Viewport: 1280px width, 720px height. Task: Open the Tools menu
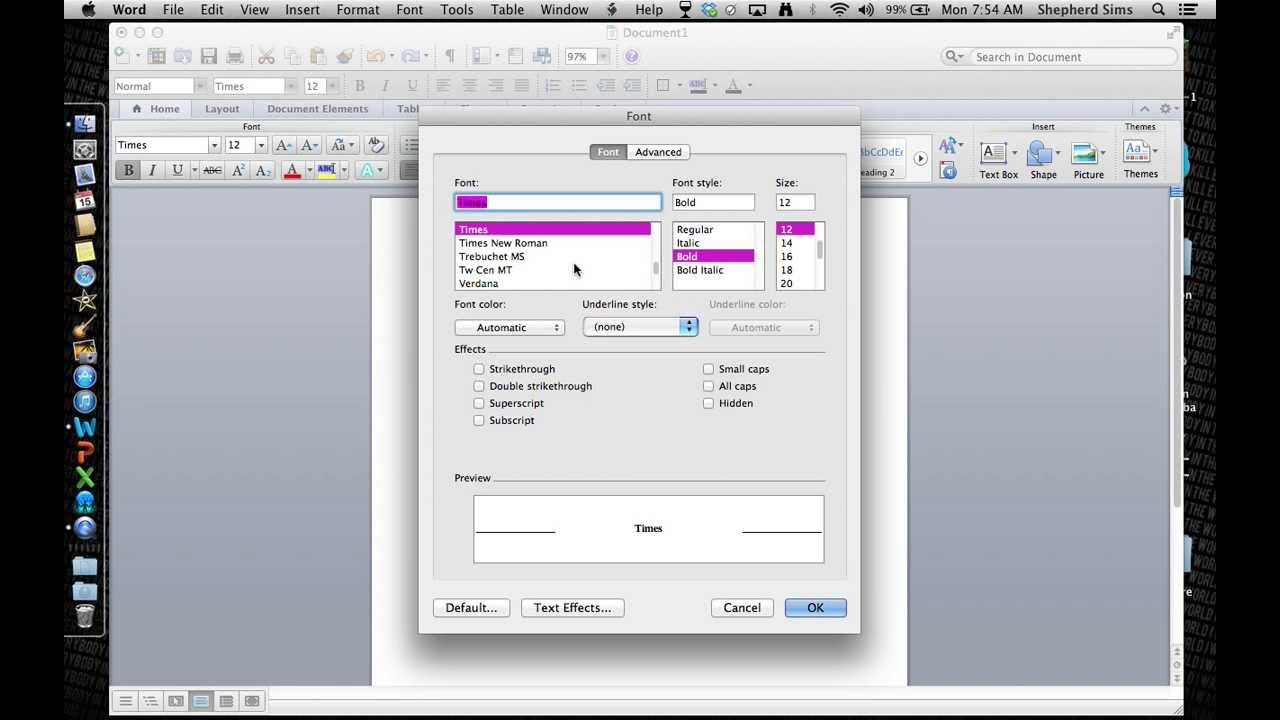tap(456, 10)
